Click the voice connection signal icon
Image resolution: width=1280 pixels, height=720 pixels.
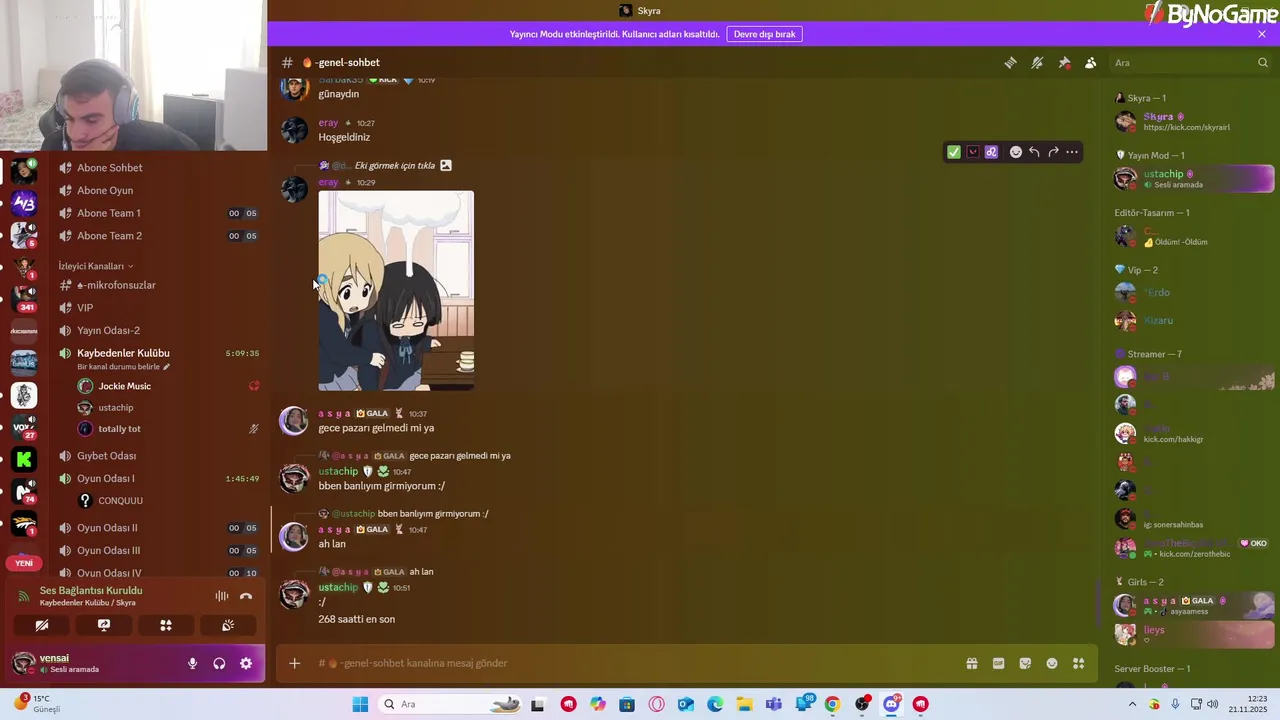(x=23, y=596)
